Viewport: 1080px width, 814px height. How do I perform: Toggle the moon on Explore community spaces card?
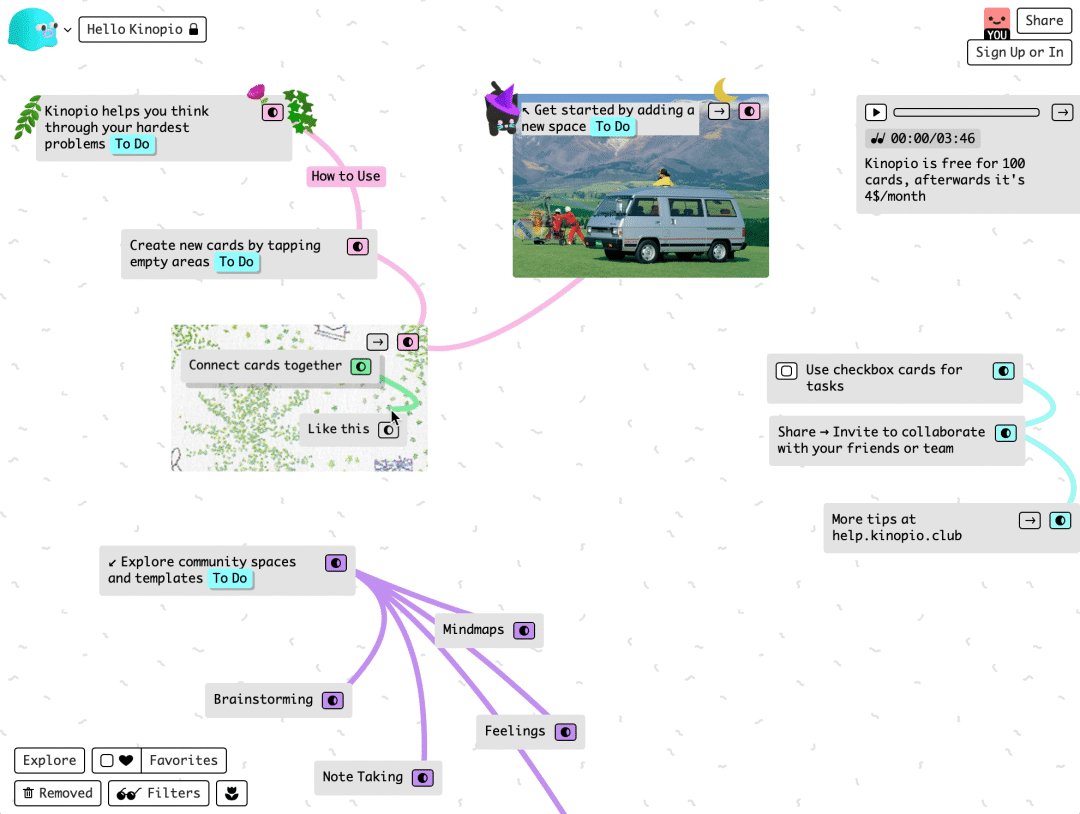click(x=336, y=562)
